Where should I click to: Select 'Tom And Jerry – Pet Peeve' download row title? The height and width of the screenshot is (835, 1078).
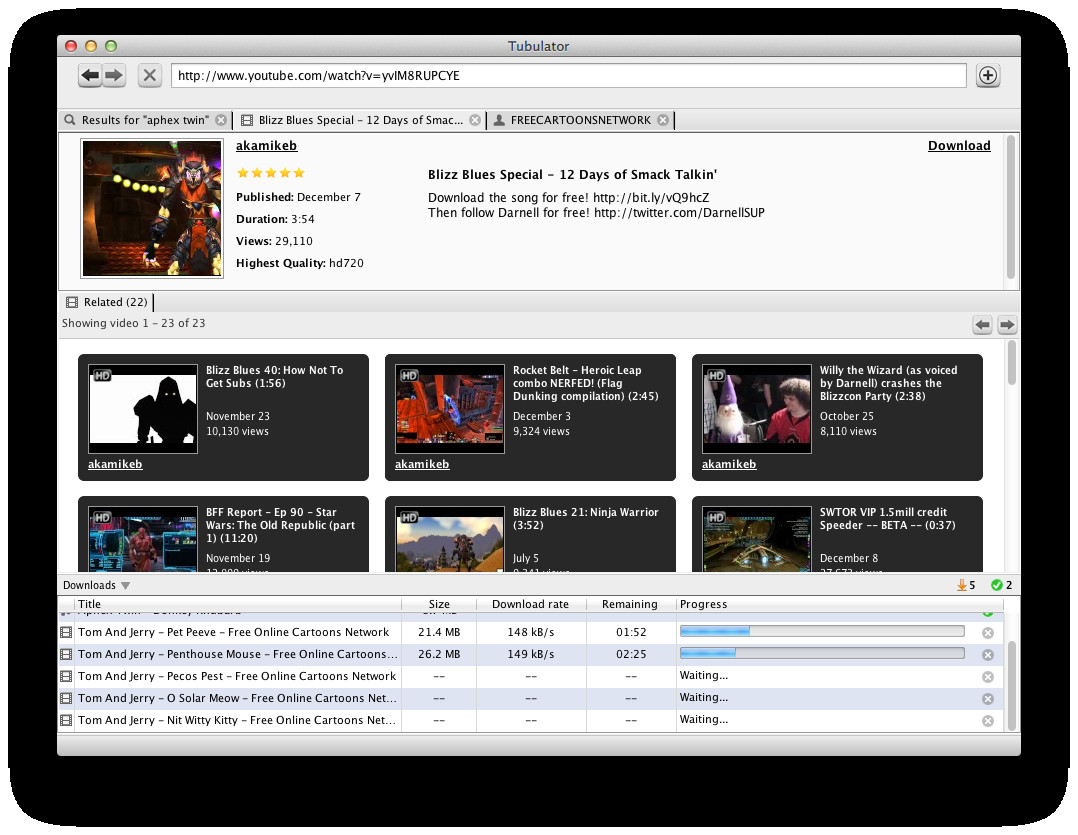coord(233,632)
